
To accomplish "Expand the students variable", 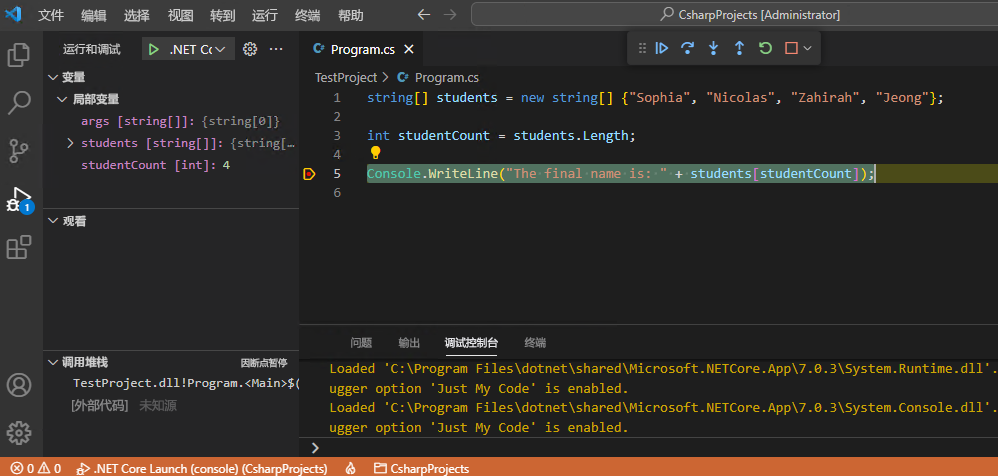I will tap(70, 143).
